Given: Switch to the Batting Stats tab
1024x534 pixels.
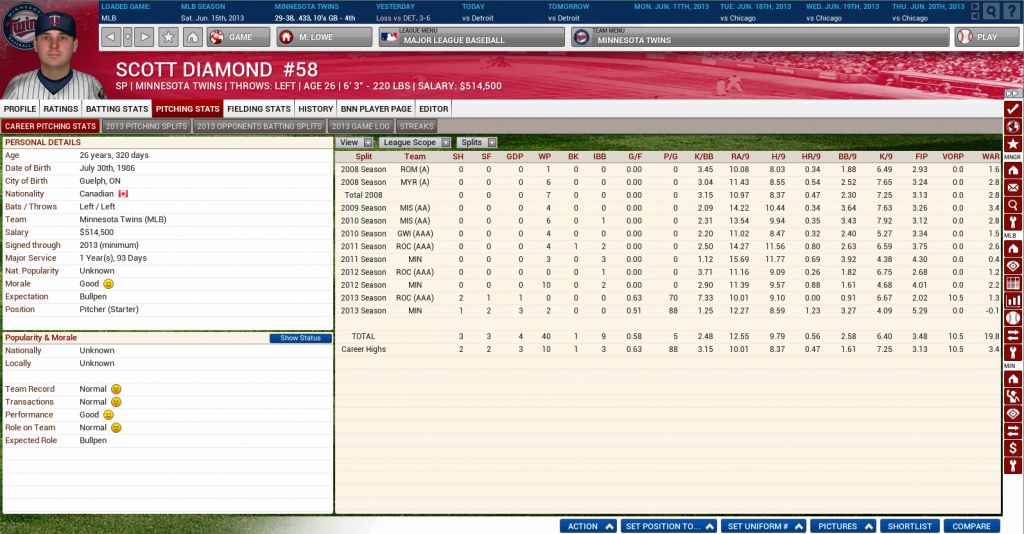Looking at the screenshot, I should point(117,108).
